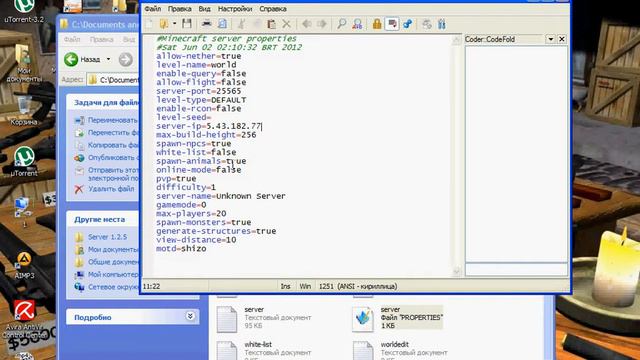Click the Find and replace icon
This screenshot has width=640, height=360.
click(x=357, y=24)
